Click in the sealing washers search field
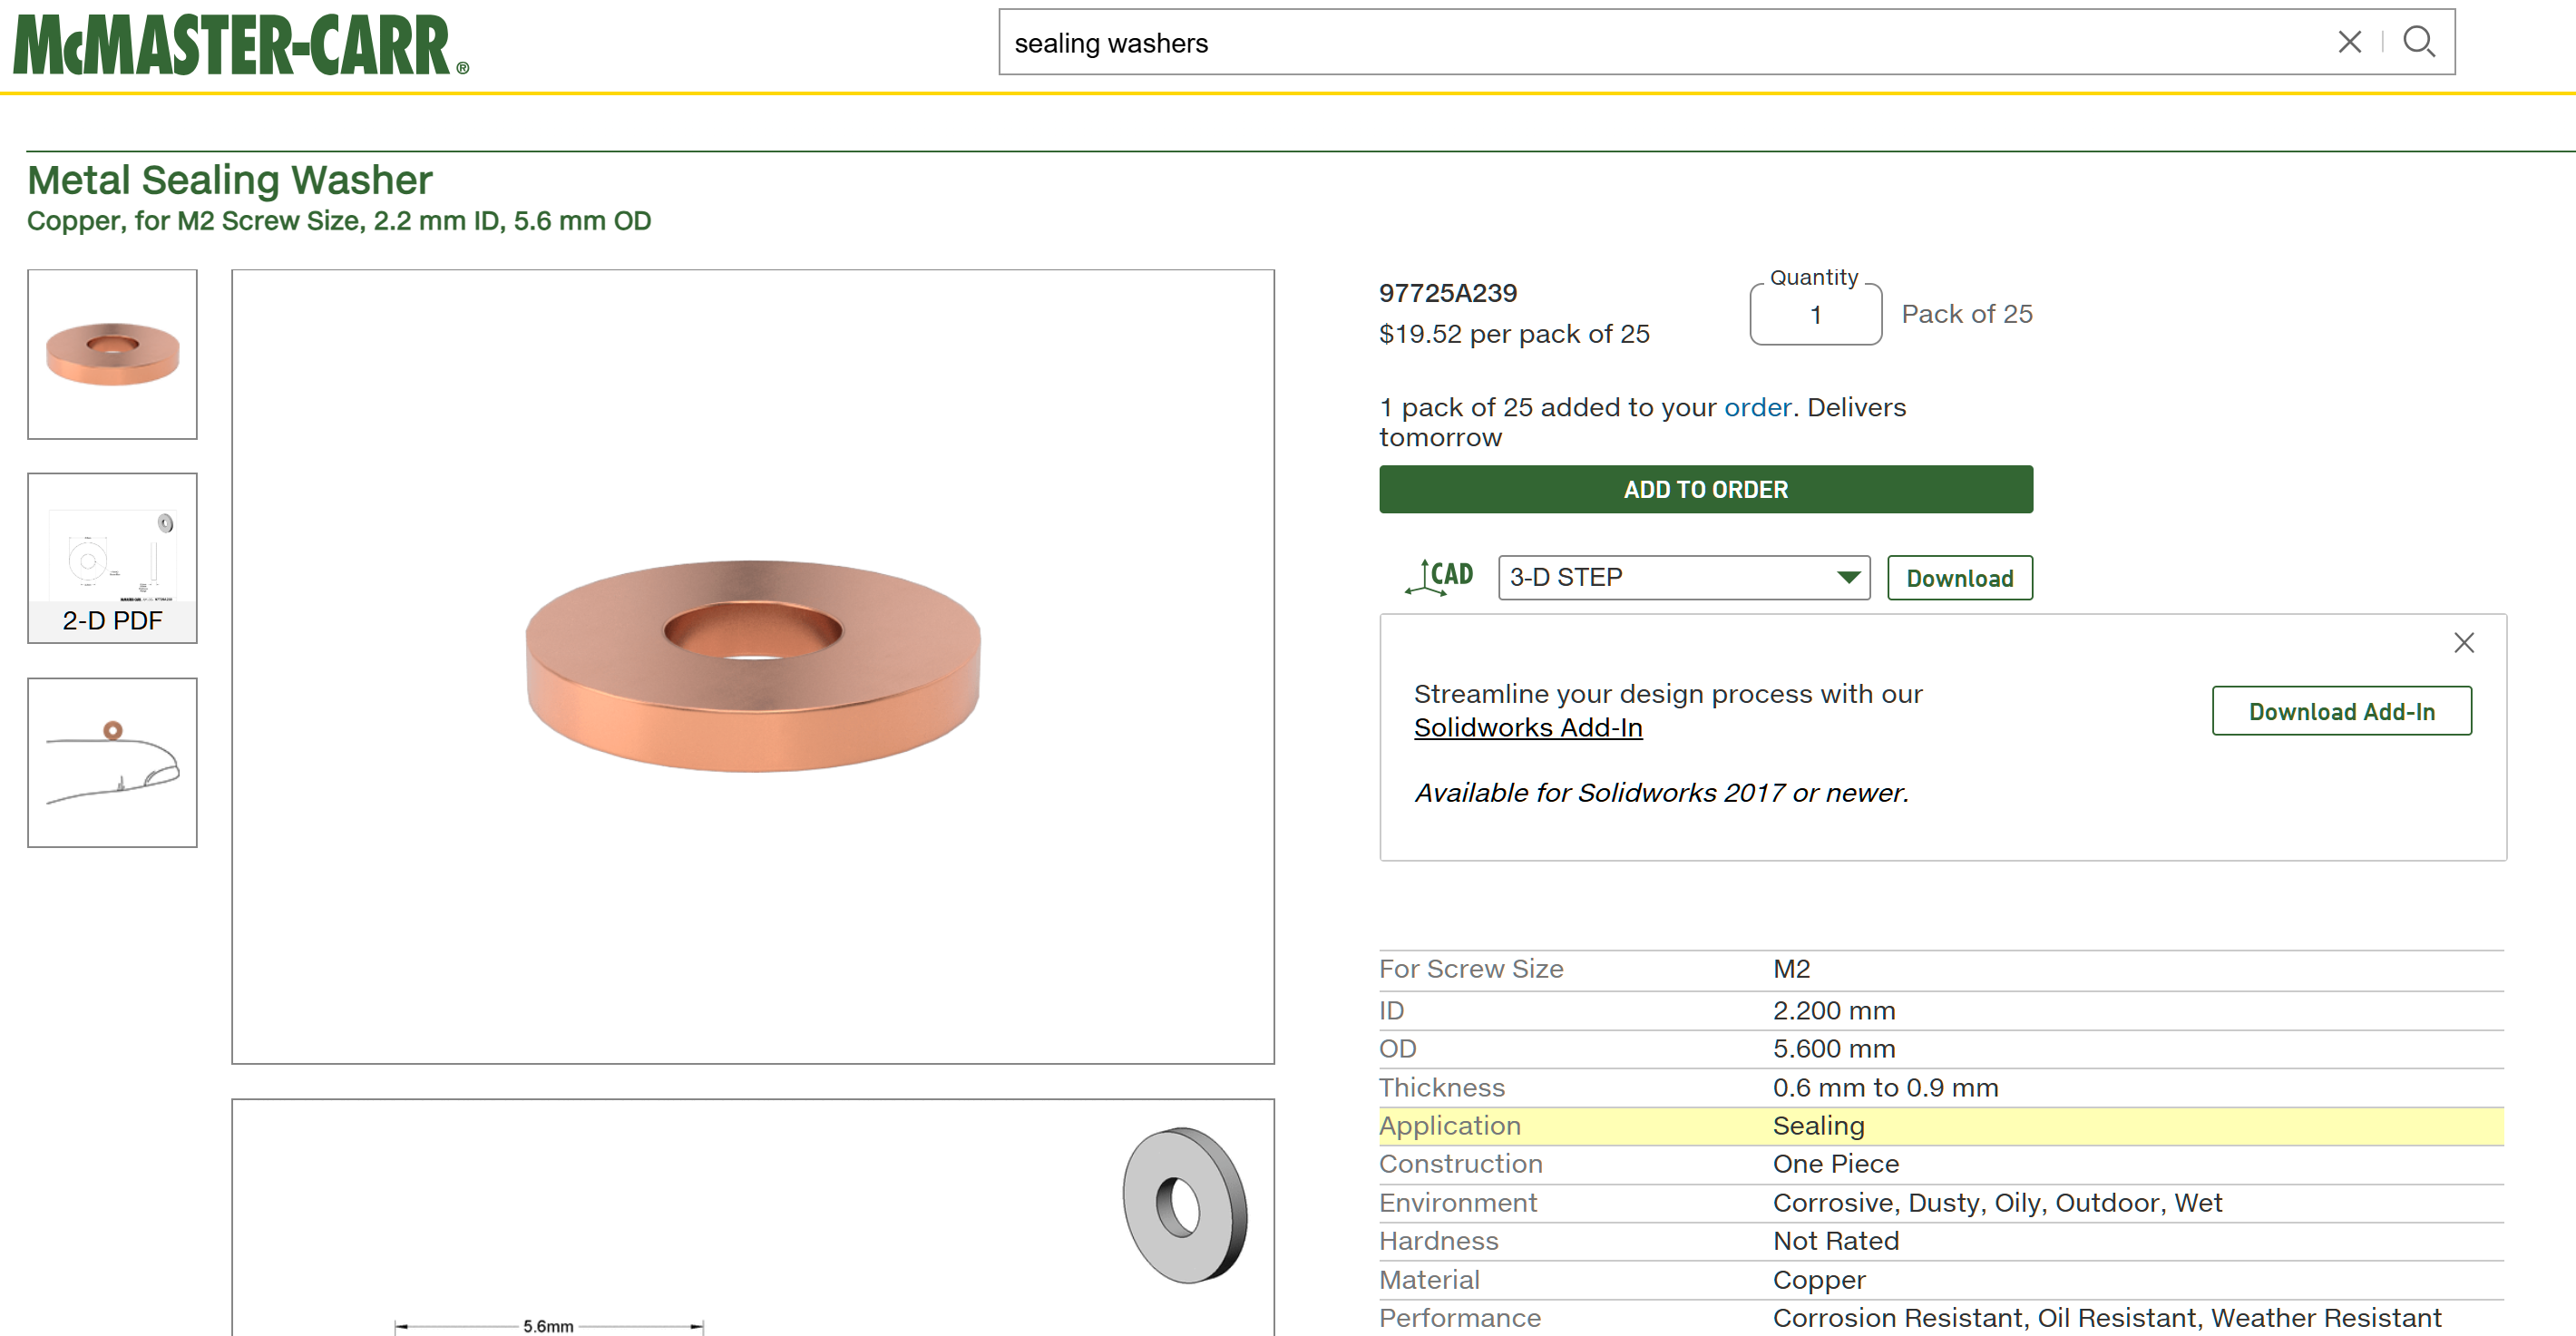The width and height of the screenshot is (2576, 1336). (x=1660, y=43)
